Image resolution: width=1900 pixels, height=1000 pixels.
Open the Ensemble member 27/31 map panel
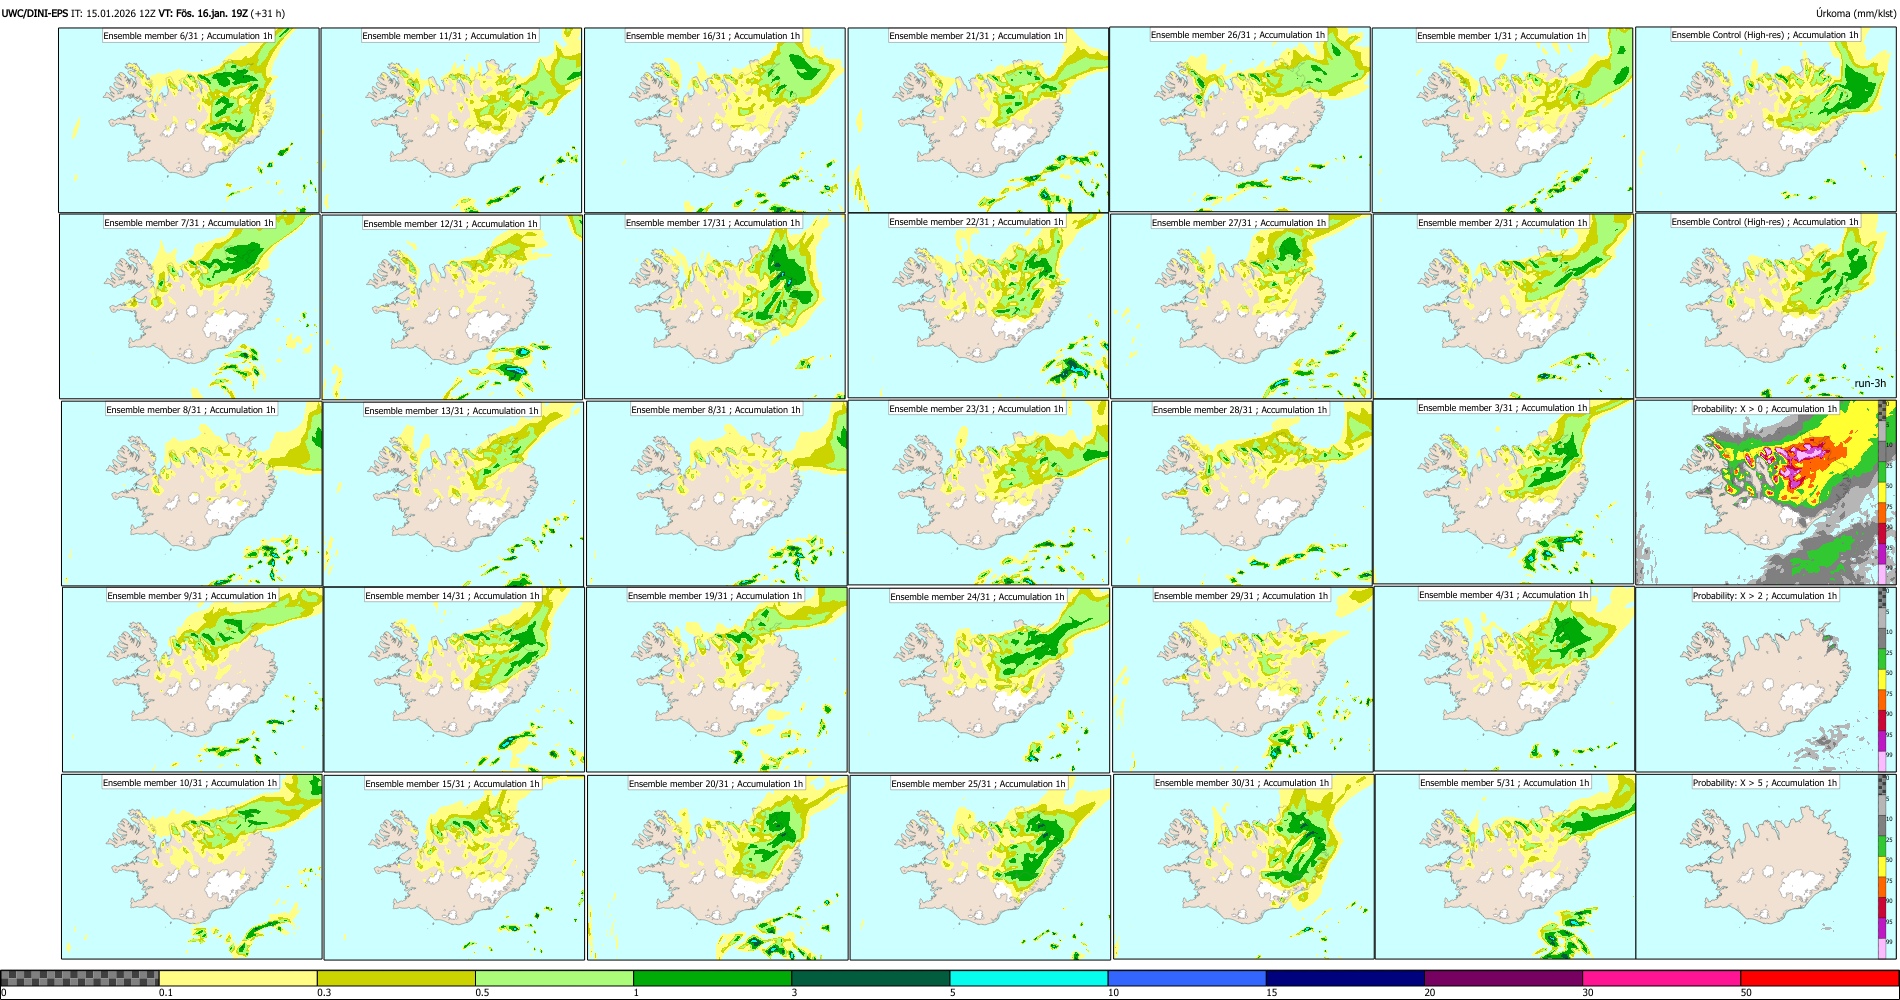[1240, 307]
